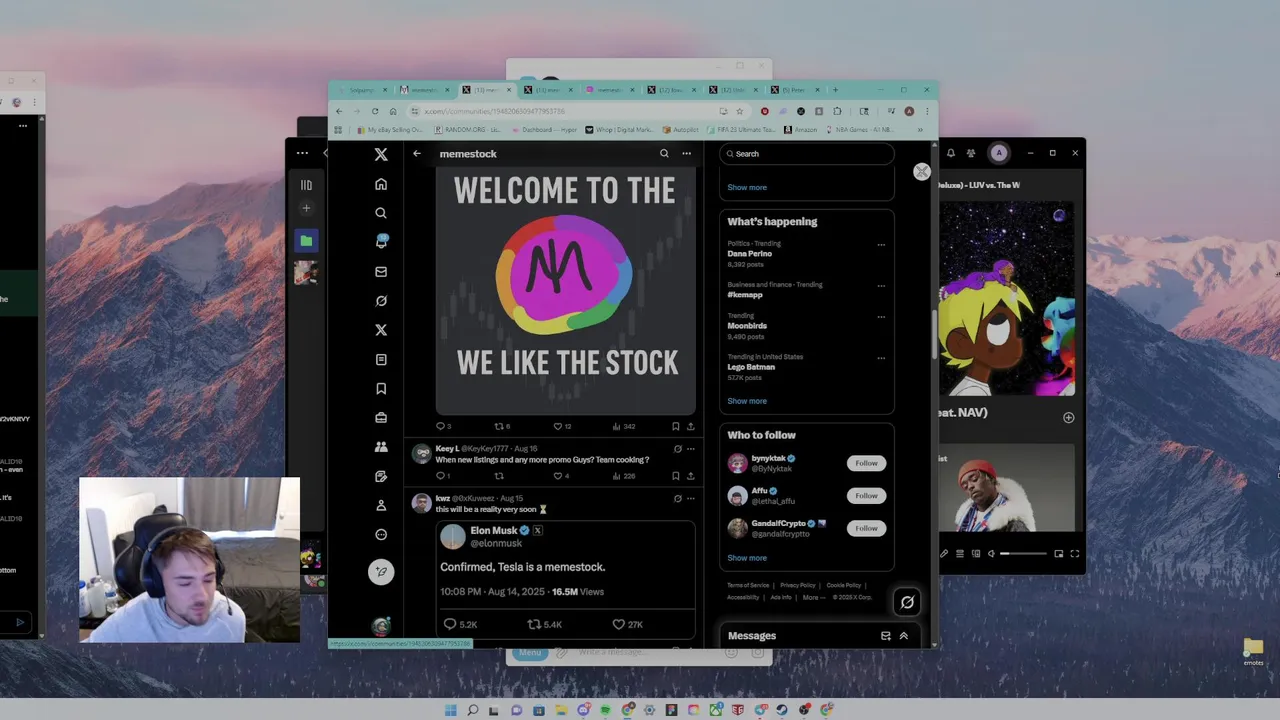Open the Elon Musk quoted post
Viewport: 1280px width, 720px height.
[x=566, y=579]
